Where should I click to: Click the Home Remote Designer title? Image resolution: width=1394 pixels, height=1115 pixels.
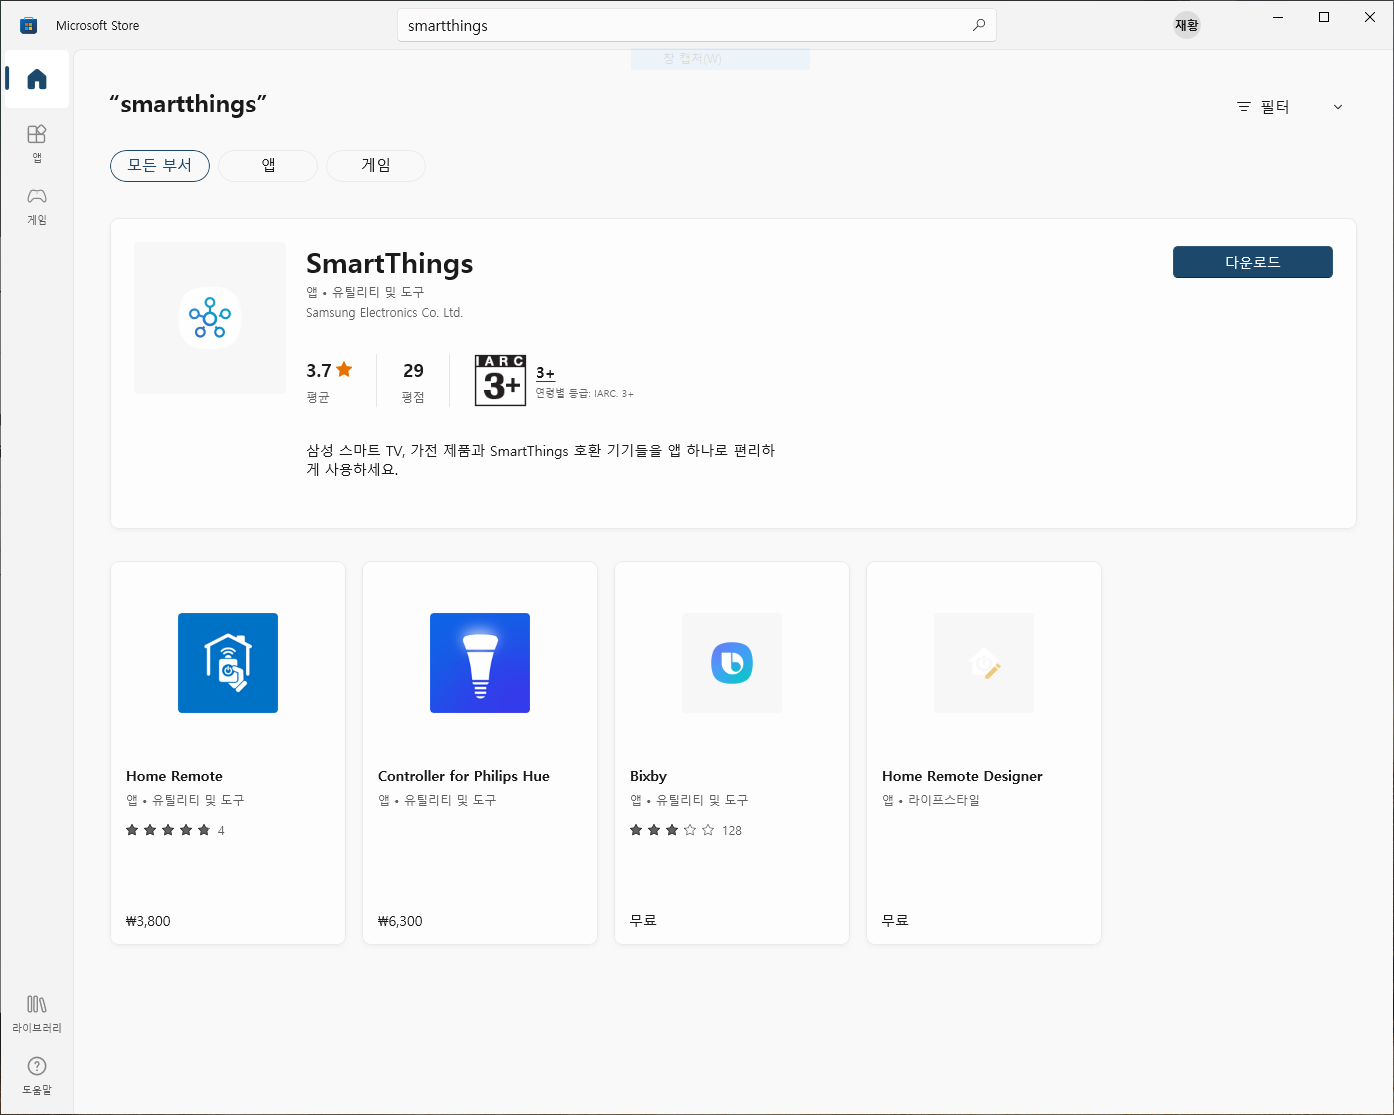tap(962, 776)
